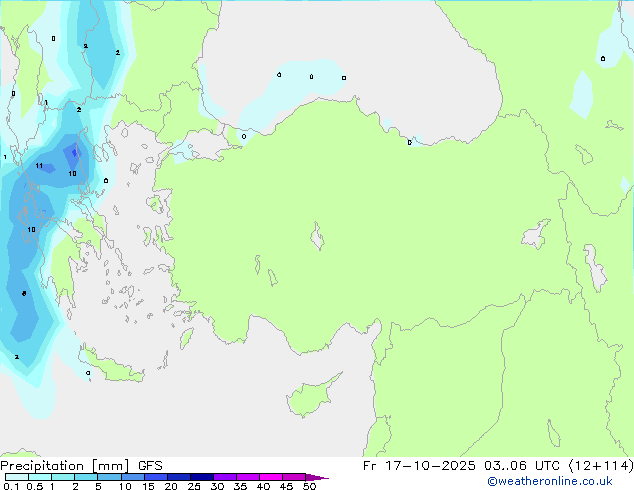This screenshot has height=490, width=634.
Task: Click the '25' label under legend
Action: pos(194,486)
